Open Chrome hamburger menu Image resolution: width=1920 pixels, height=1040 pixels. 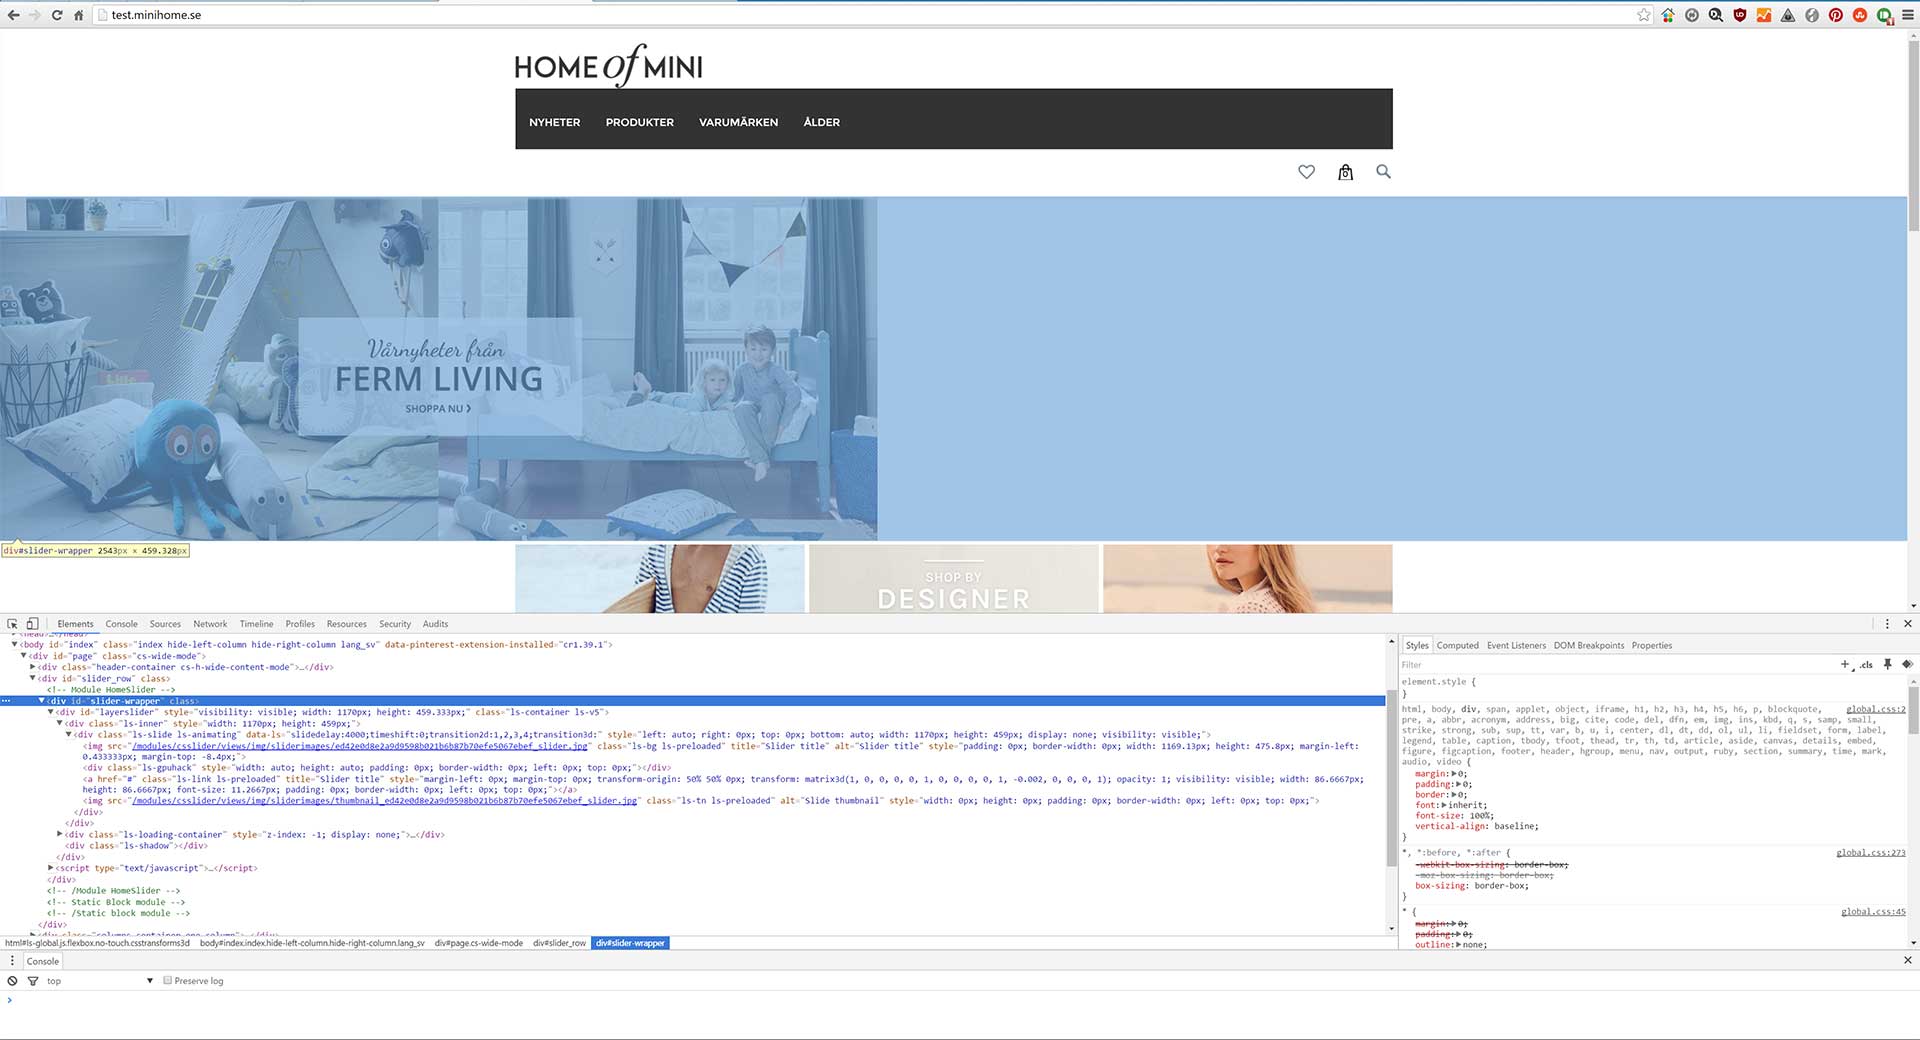[1908, 15]
